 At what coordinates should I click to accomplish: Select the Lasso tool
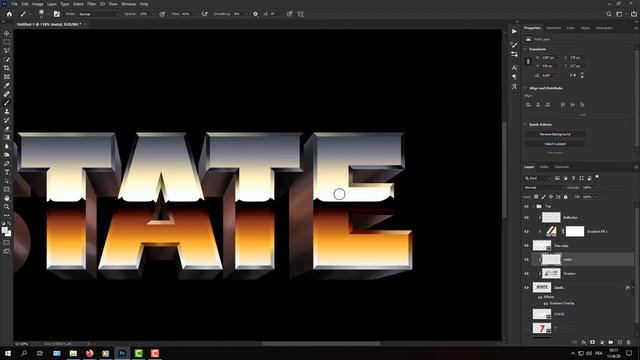pyautogui.click(x=7, y=51)
